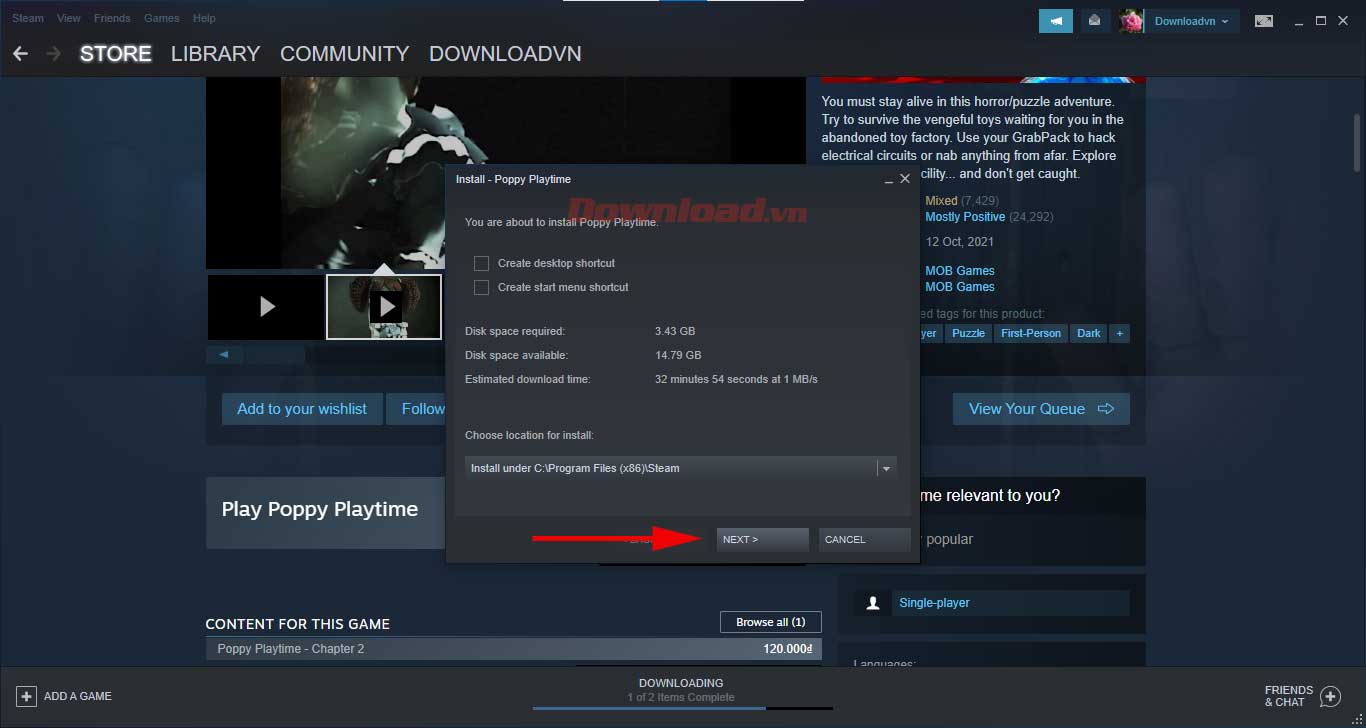Go back with the left arrow
Image resolution: width=1366 pixels, height=728 pixels.
point(20,53)
